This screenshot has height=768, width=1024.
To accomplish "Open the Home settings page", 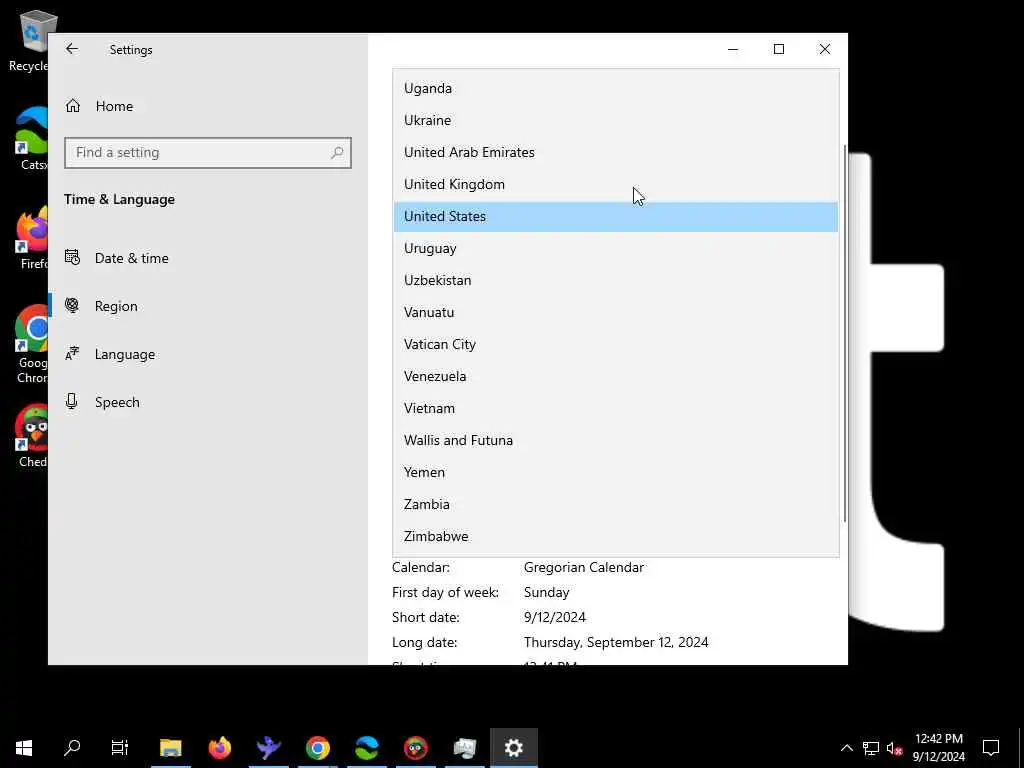I will 208,106.
